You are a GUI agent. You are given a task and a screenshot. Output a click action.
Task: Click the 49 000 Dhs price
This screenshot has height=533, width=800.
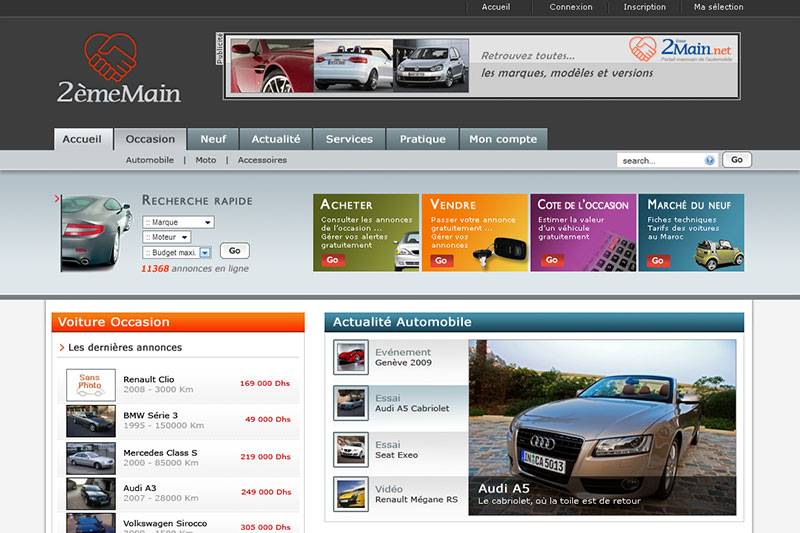coord(268,419)
